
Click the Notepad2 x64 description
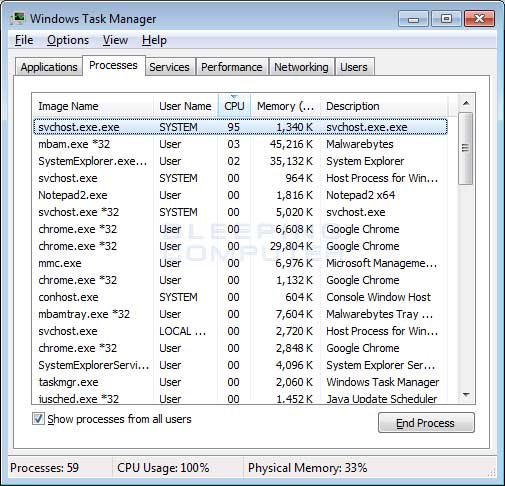(x=361, y=195)
